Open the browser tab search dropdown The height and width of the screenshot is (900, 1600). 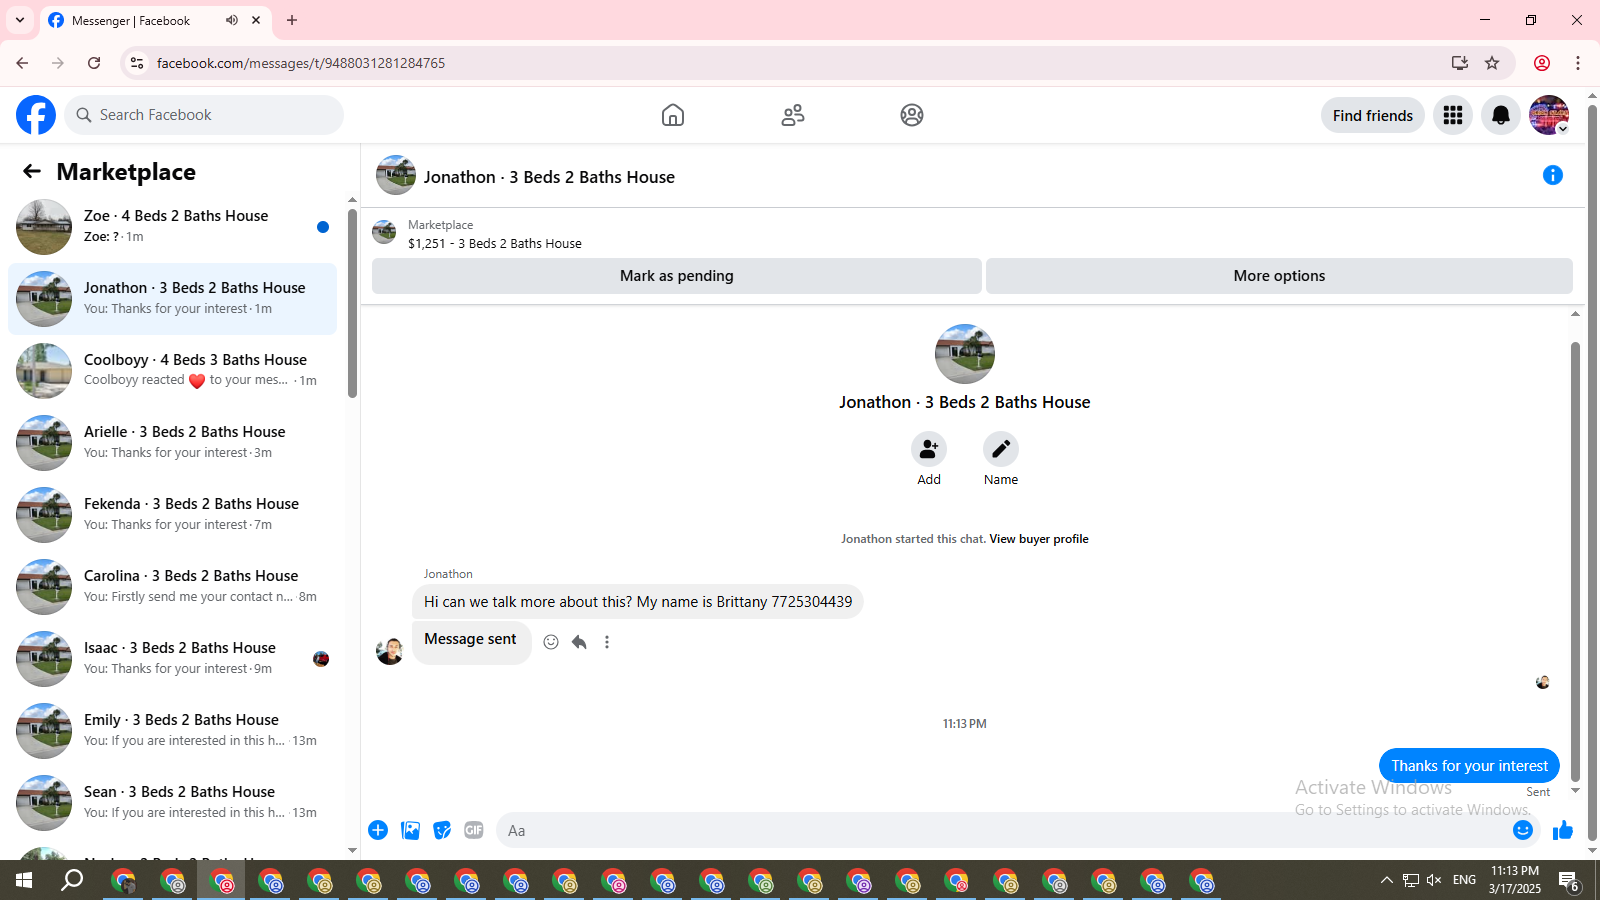coord(20,20)
